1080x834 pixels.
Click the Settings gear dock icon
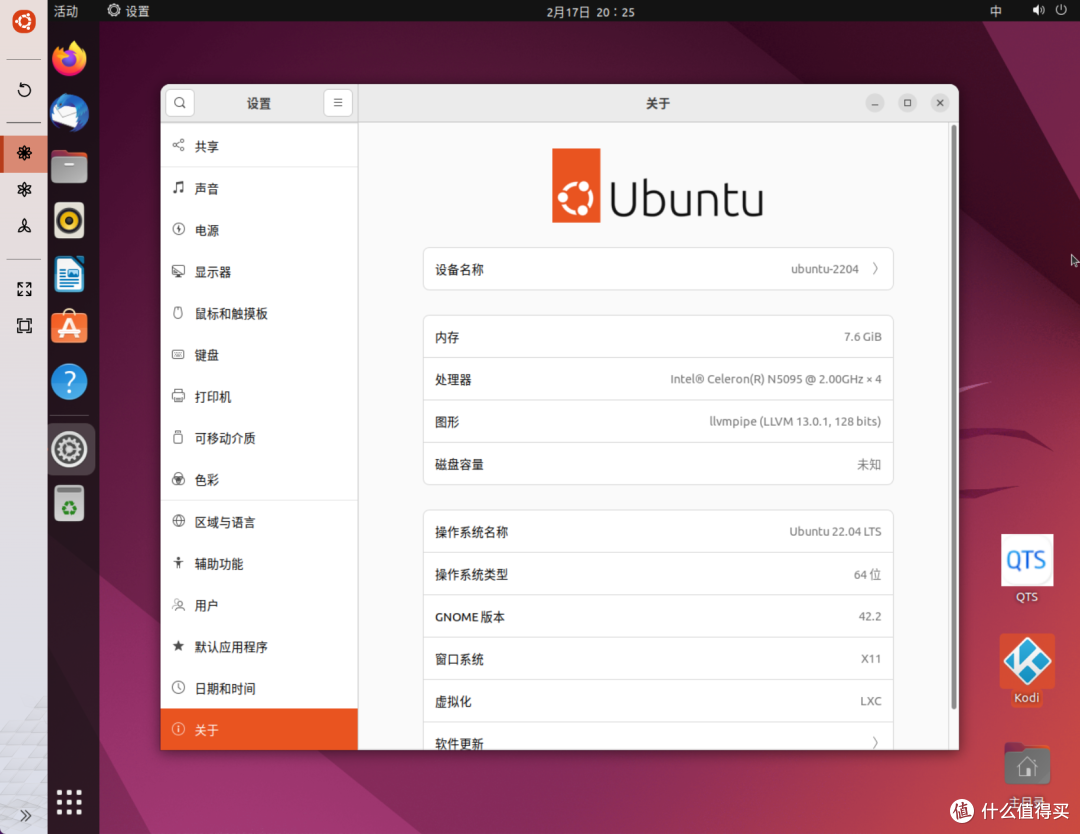(x=70, y=449)
